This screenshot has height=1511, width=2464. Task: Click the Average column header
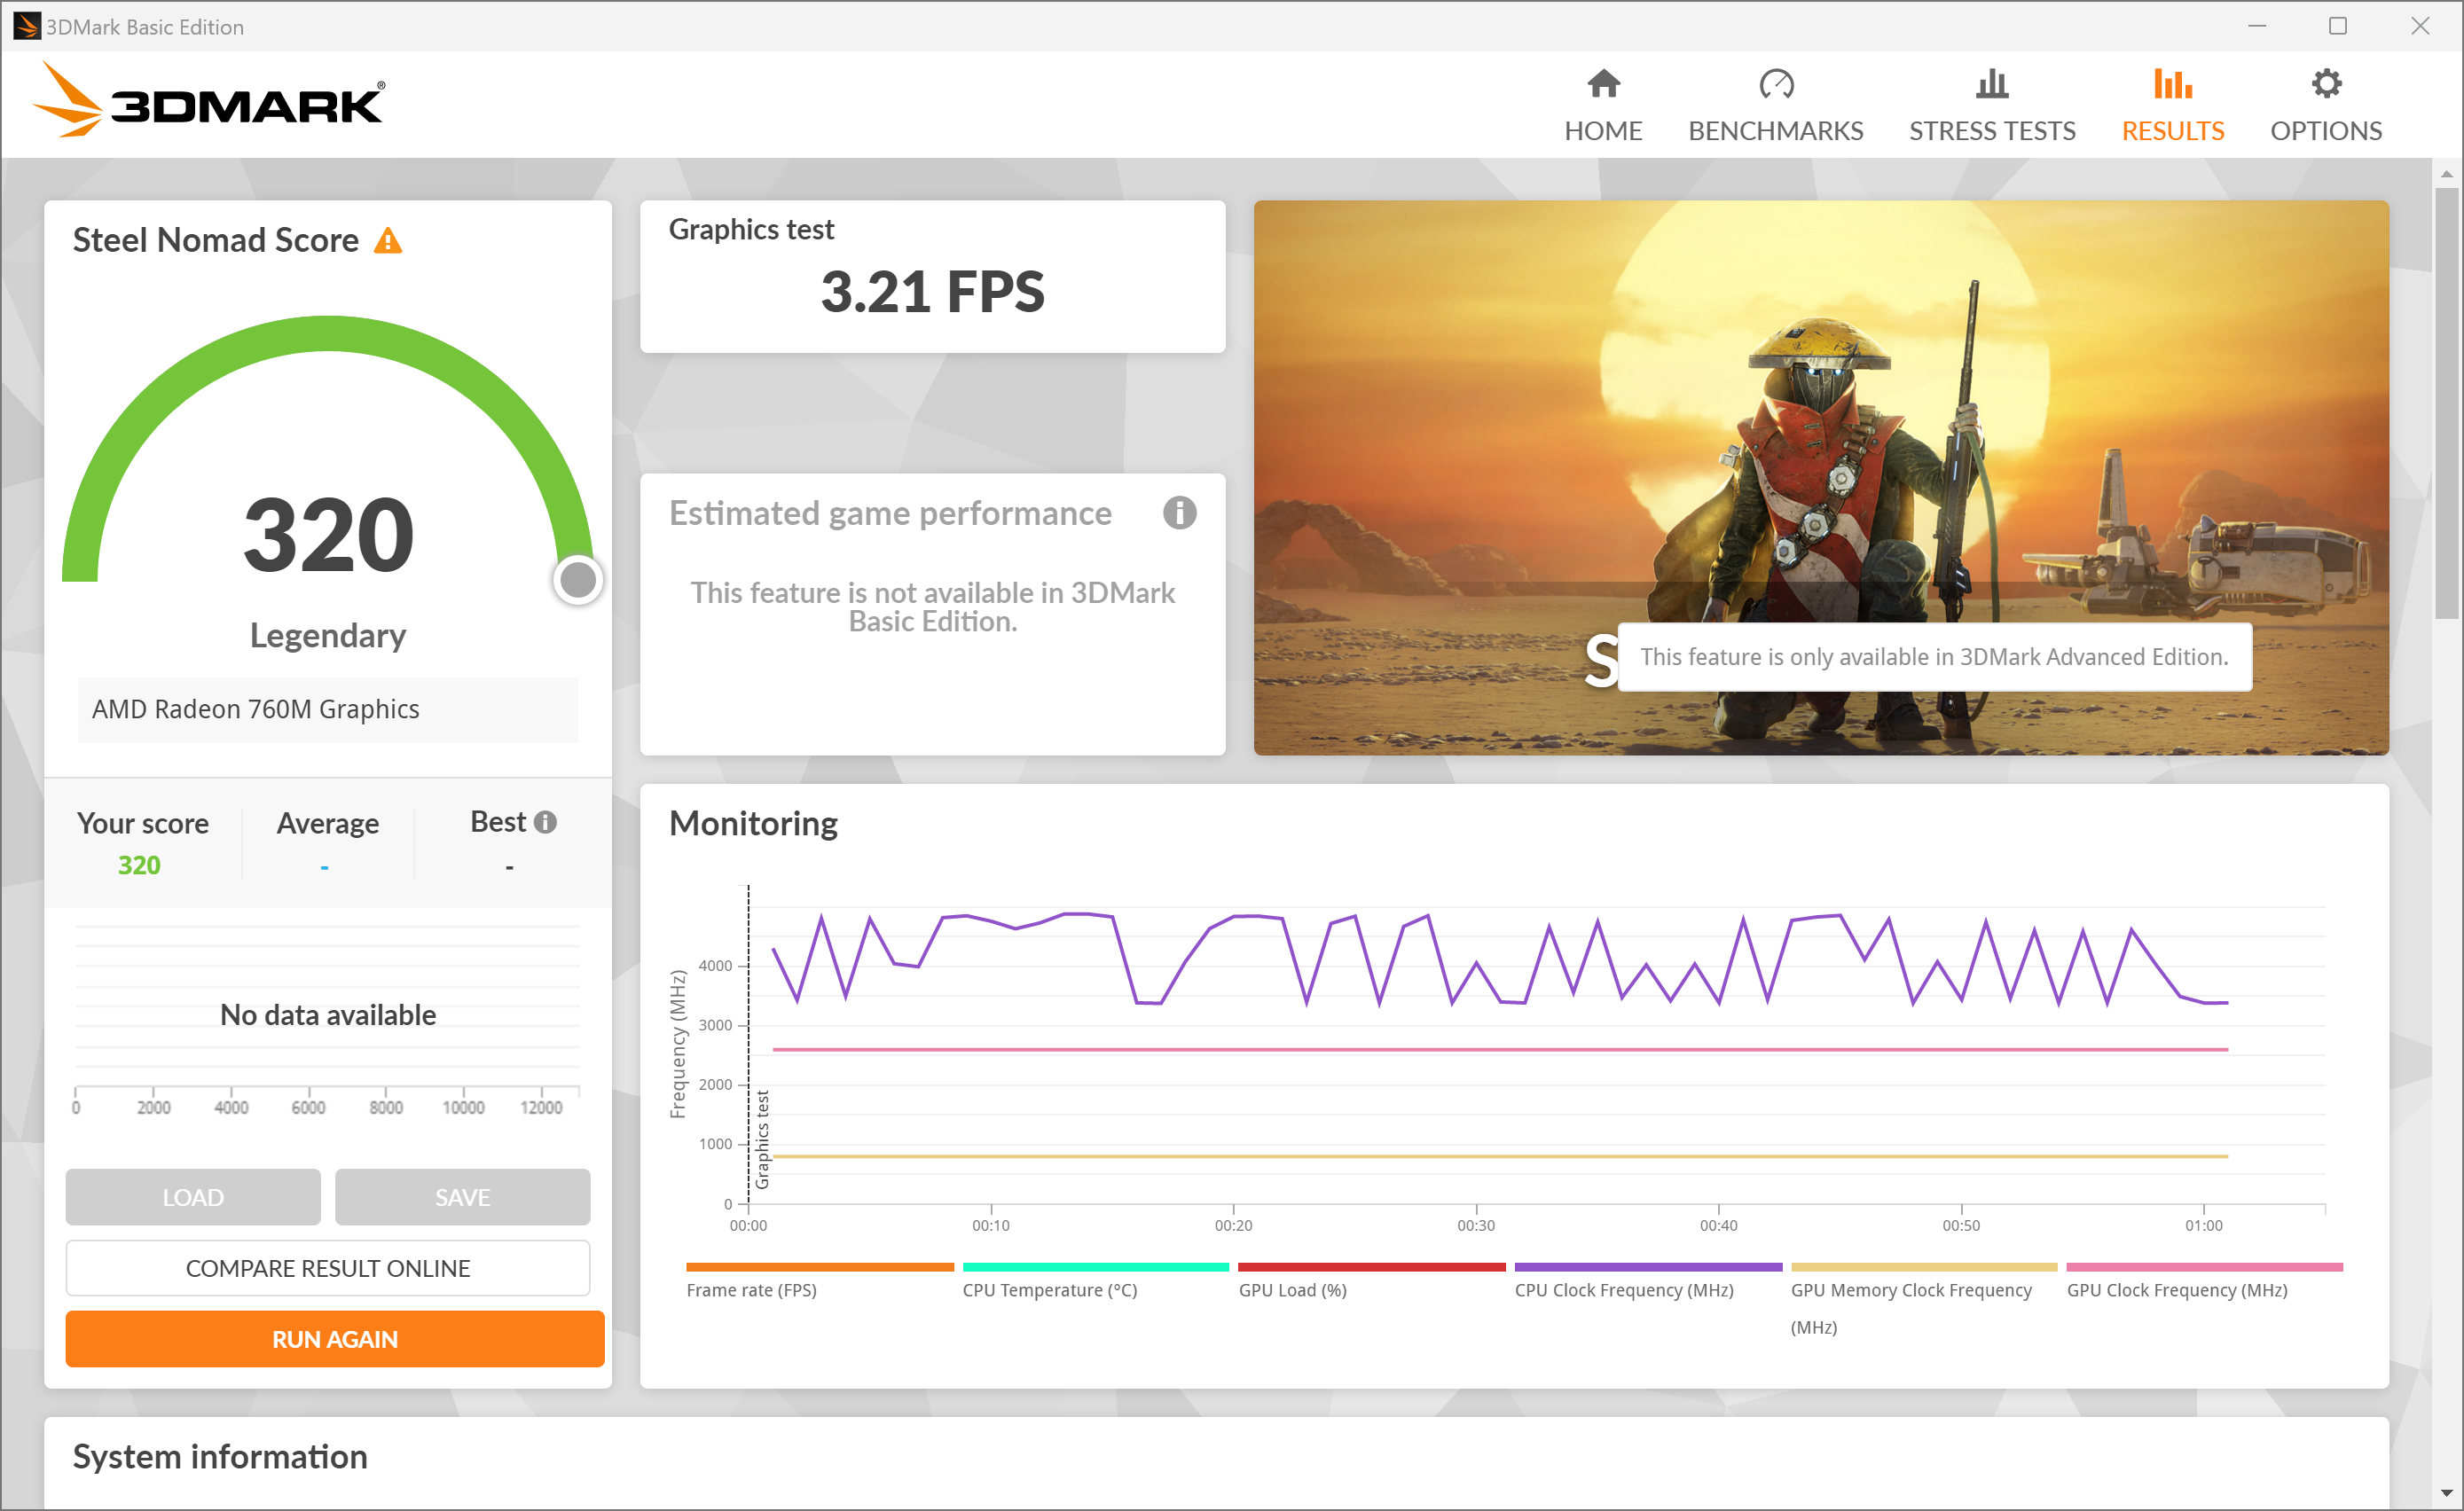328,823
